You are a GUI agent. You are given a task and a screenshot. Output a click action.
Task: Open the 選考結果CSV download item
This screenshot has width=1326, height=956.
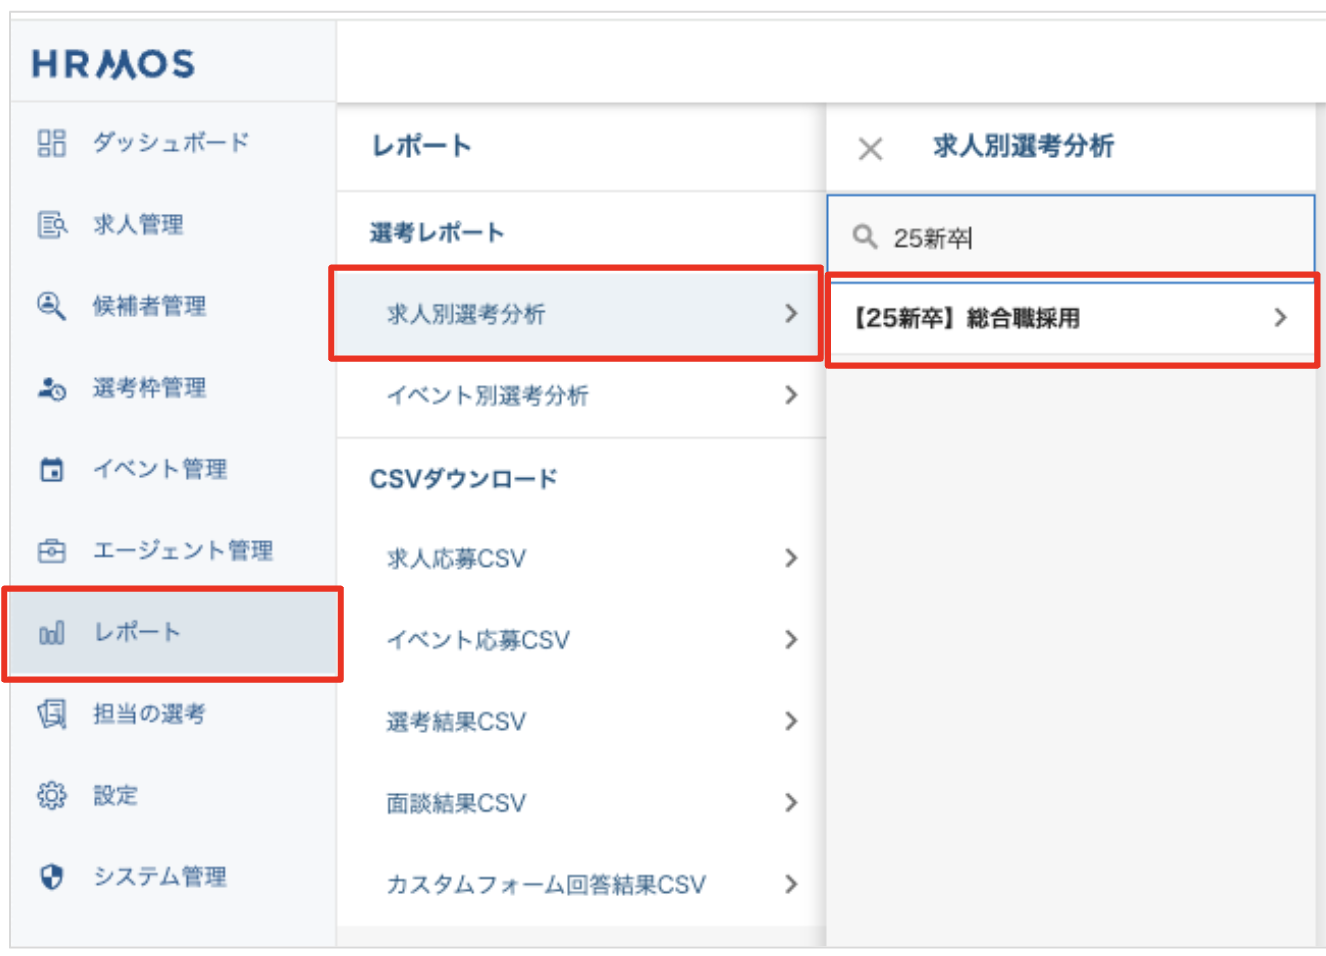coord(456,721)
